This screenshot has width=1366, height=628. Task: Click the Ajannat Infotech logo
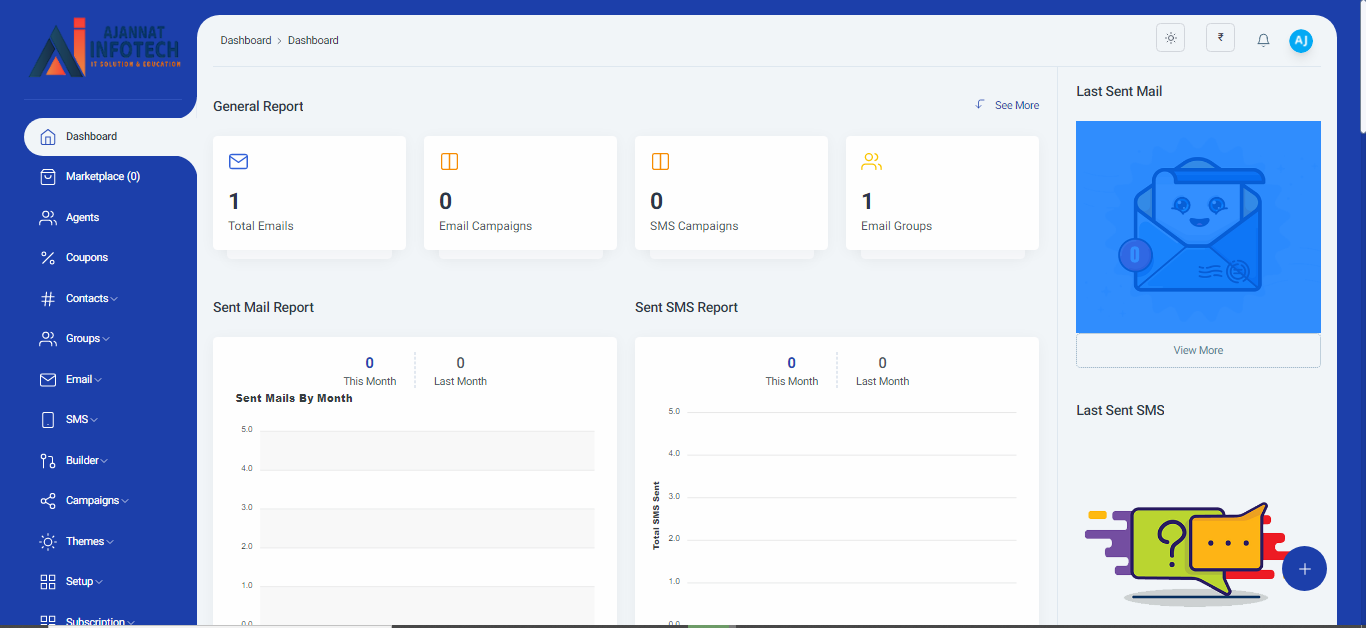(x=104, y=48)
